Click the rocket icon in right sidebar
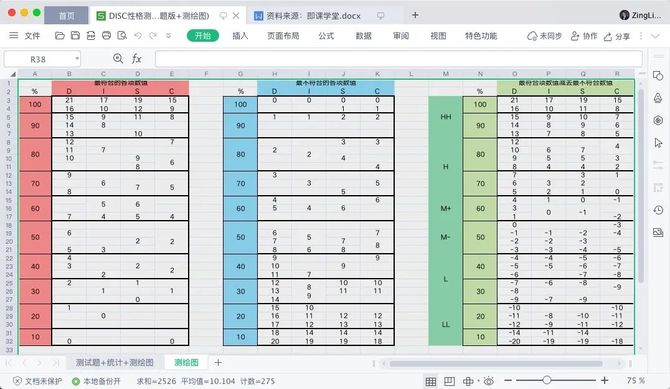Screen dimensions: 670x389 (x=658, y=98)
